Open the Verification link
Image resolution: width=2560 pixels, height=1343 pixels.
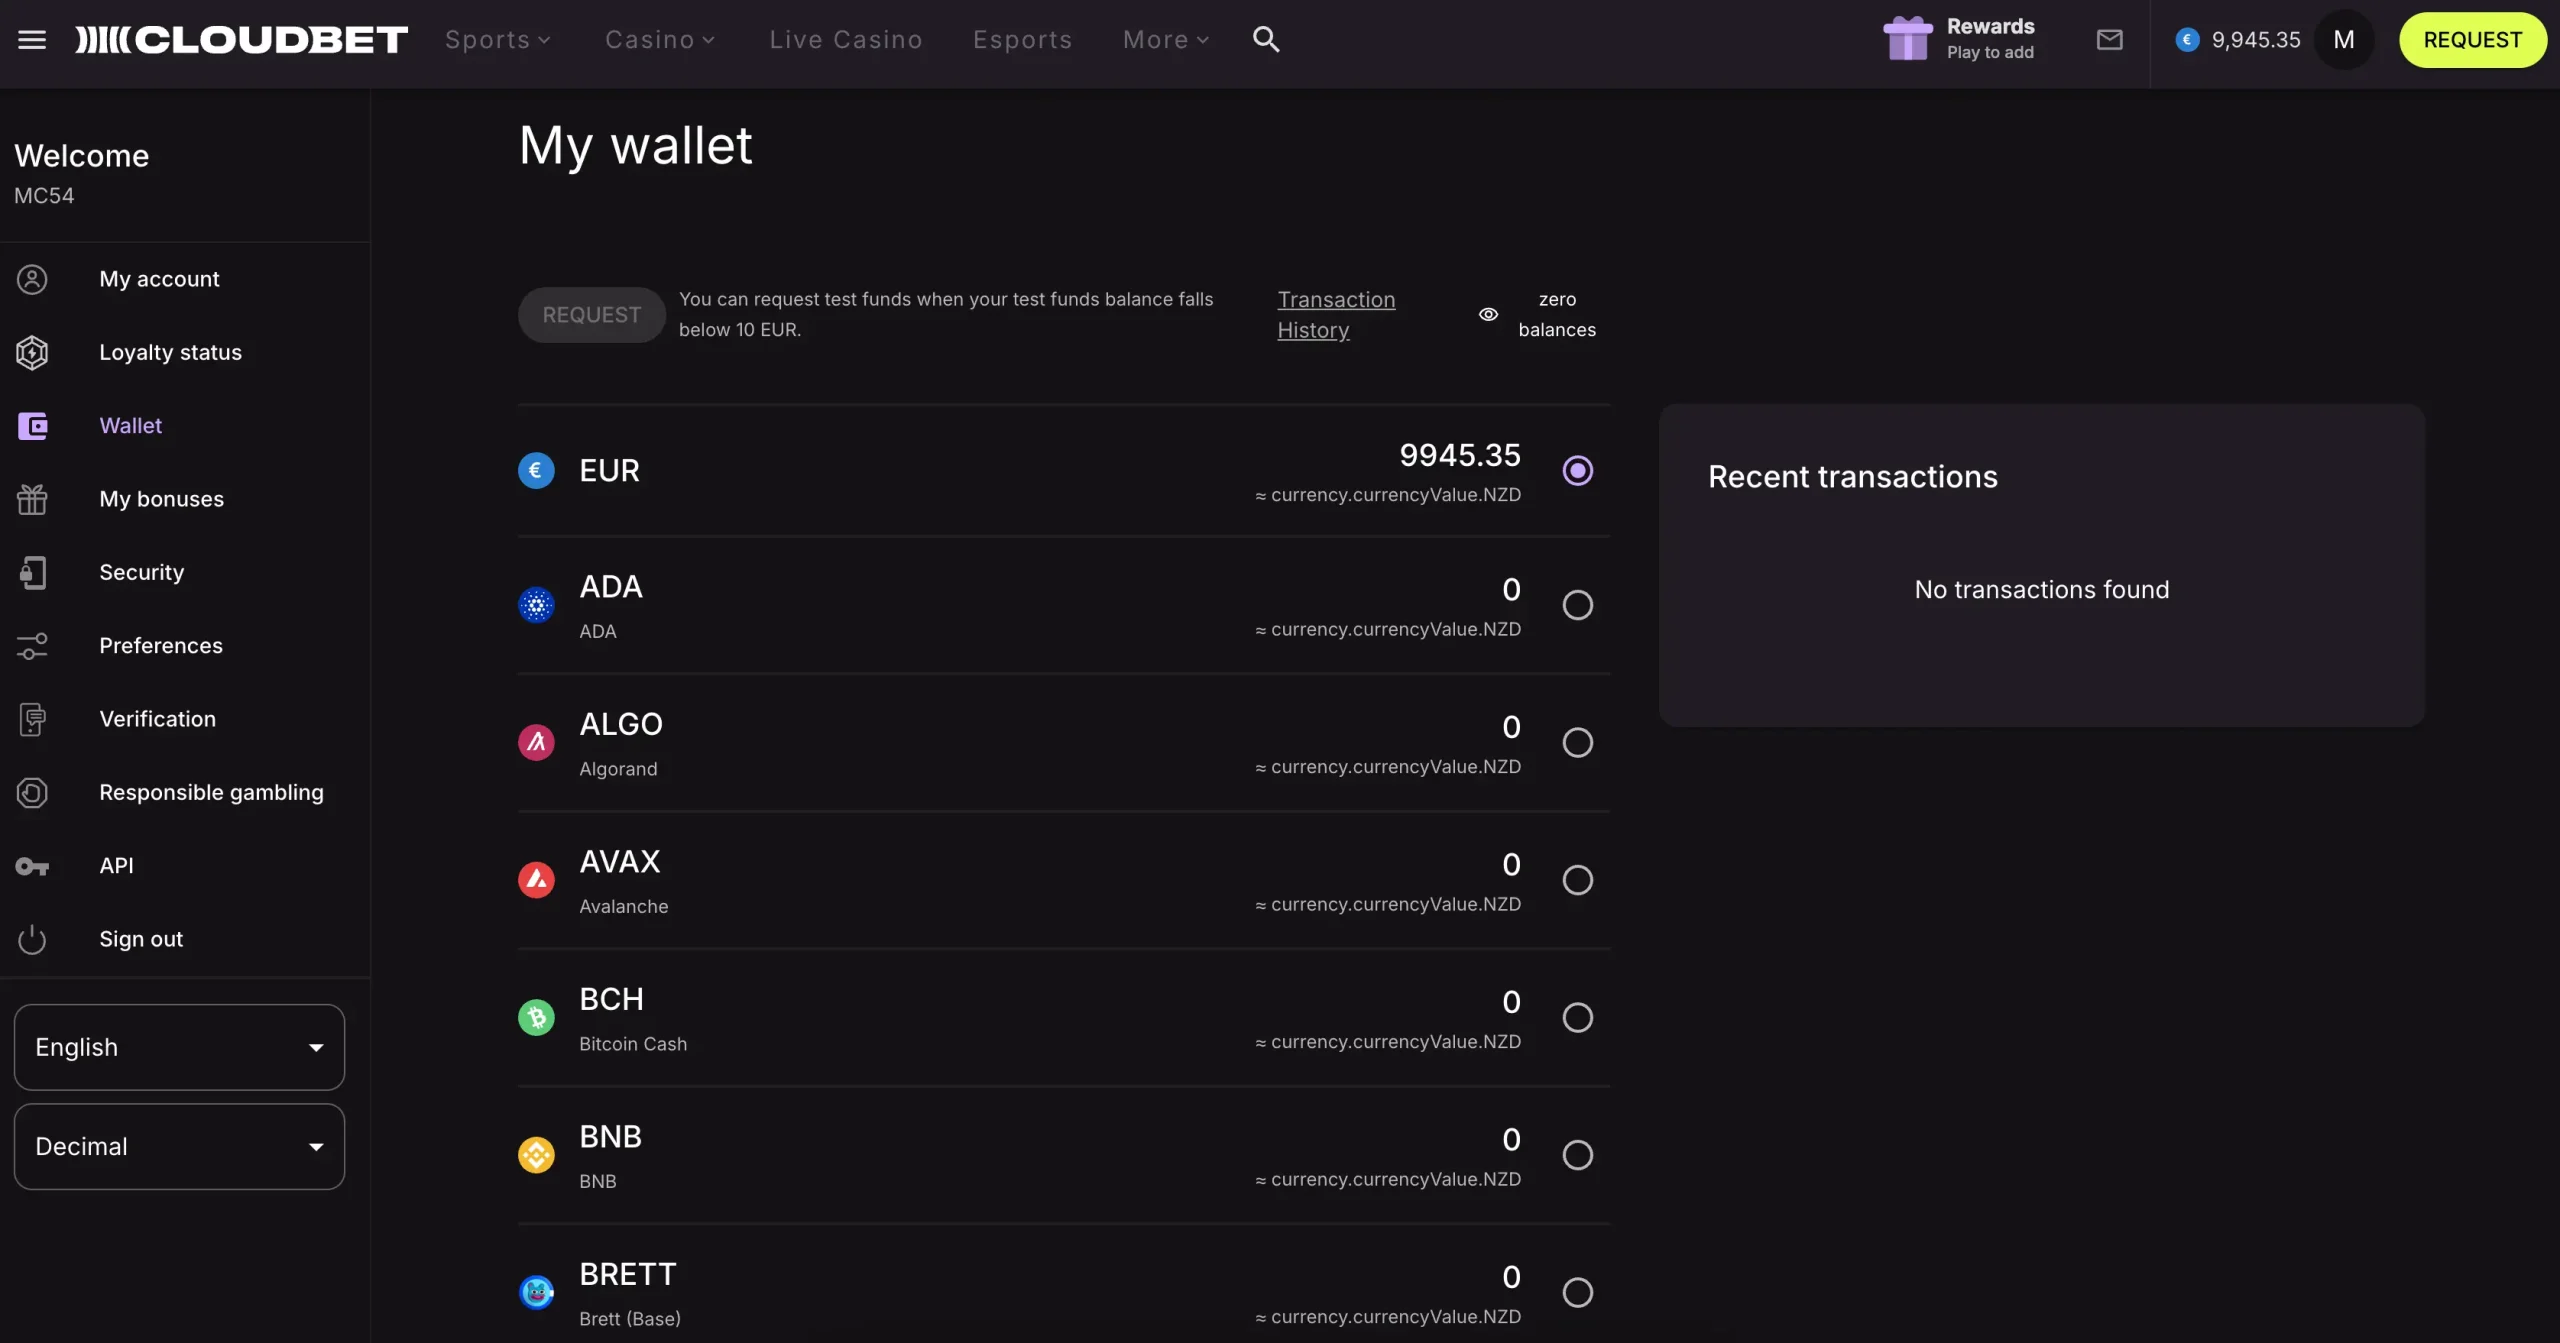(157, 719)
